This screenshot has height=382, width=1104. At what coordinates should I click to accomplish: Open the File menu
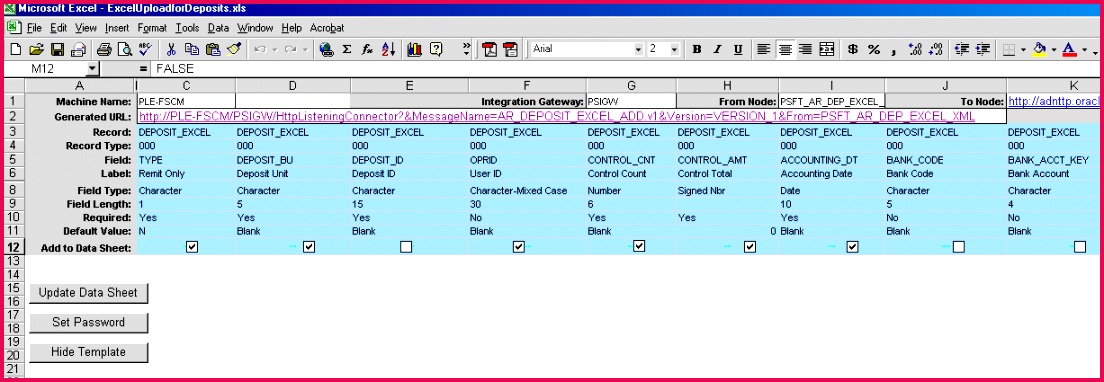(34, 28)
